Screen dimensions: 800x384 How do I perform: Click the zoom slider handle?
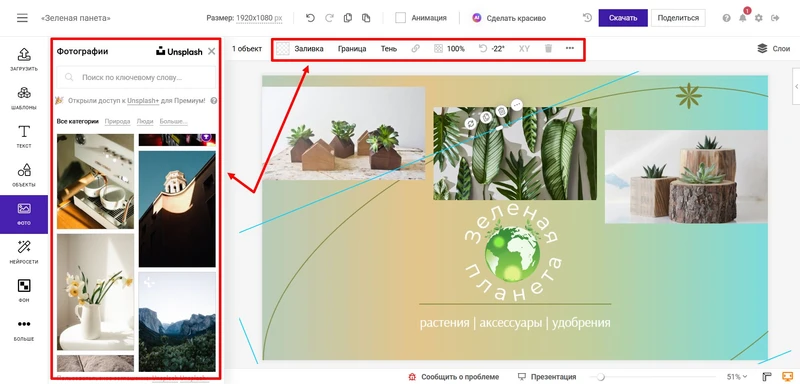601,377
